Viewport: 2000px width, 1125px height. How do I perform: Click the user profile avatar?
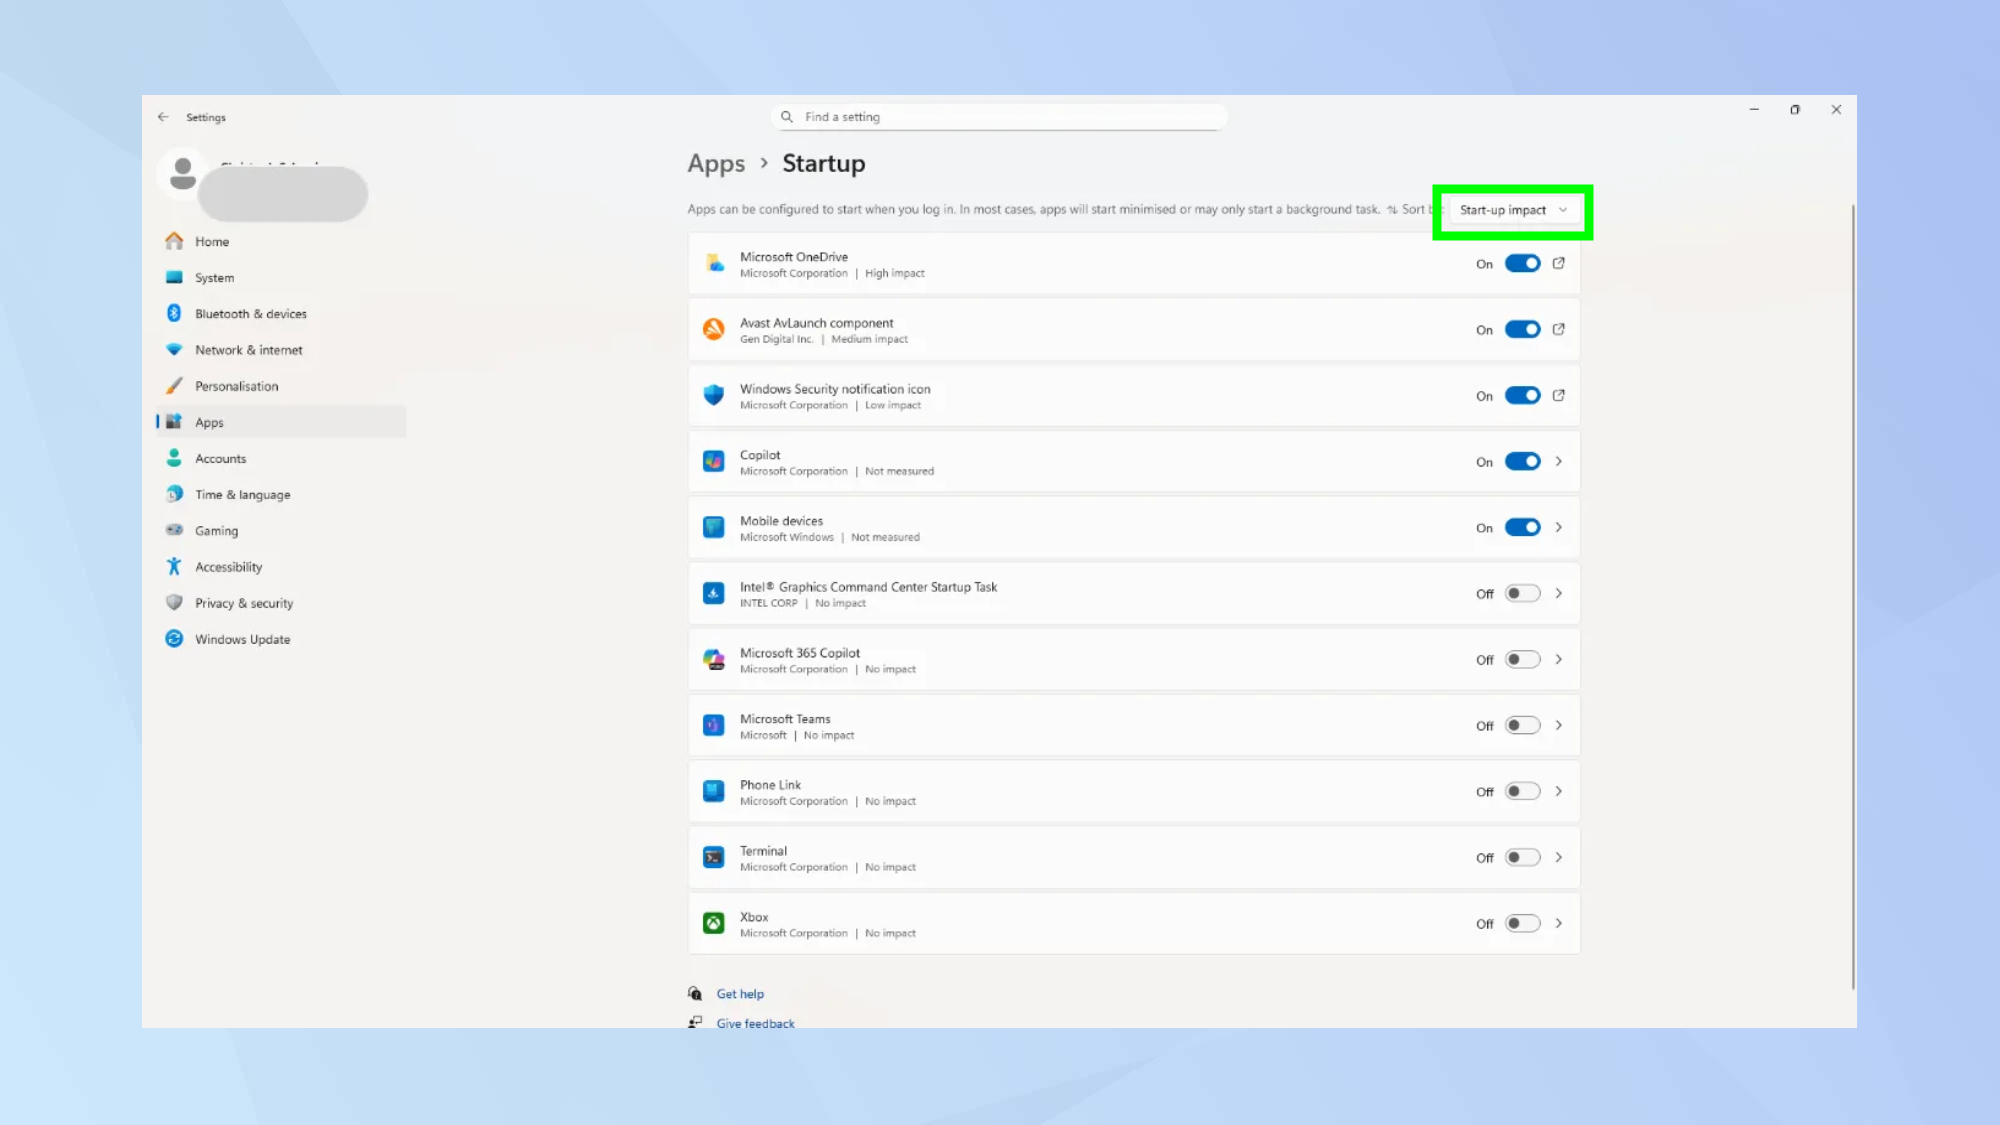point(181,174)
